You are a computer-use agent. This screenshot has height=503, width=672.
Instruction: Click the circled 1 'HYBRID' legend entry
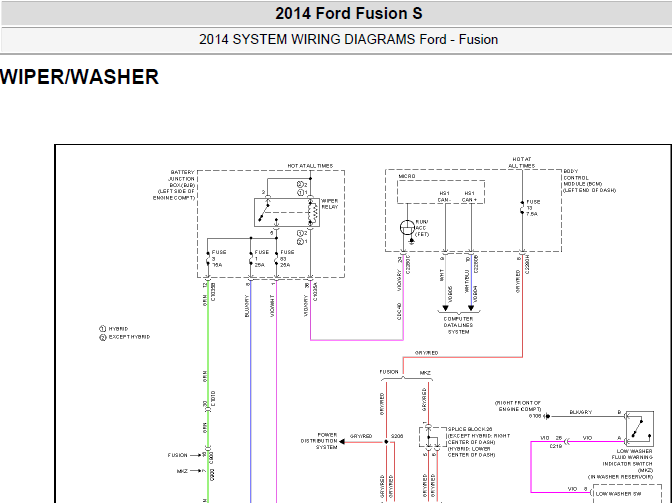pos(114,329)
